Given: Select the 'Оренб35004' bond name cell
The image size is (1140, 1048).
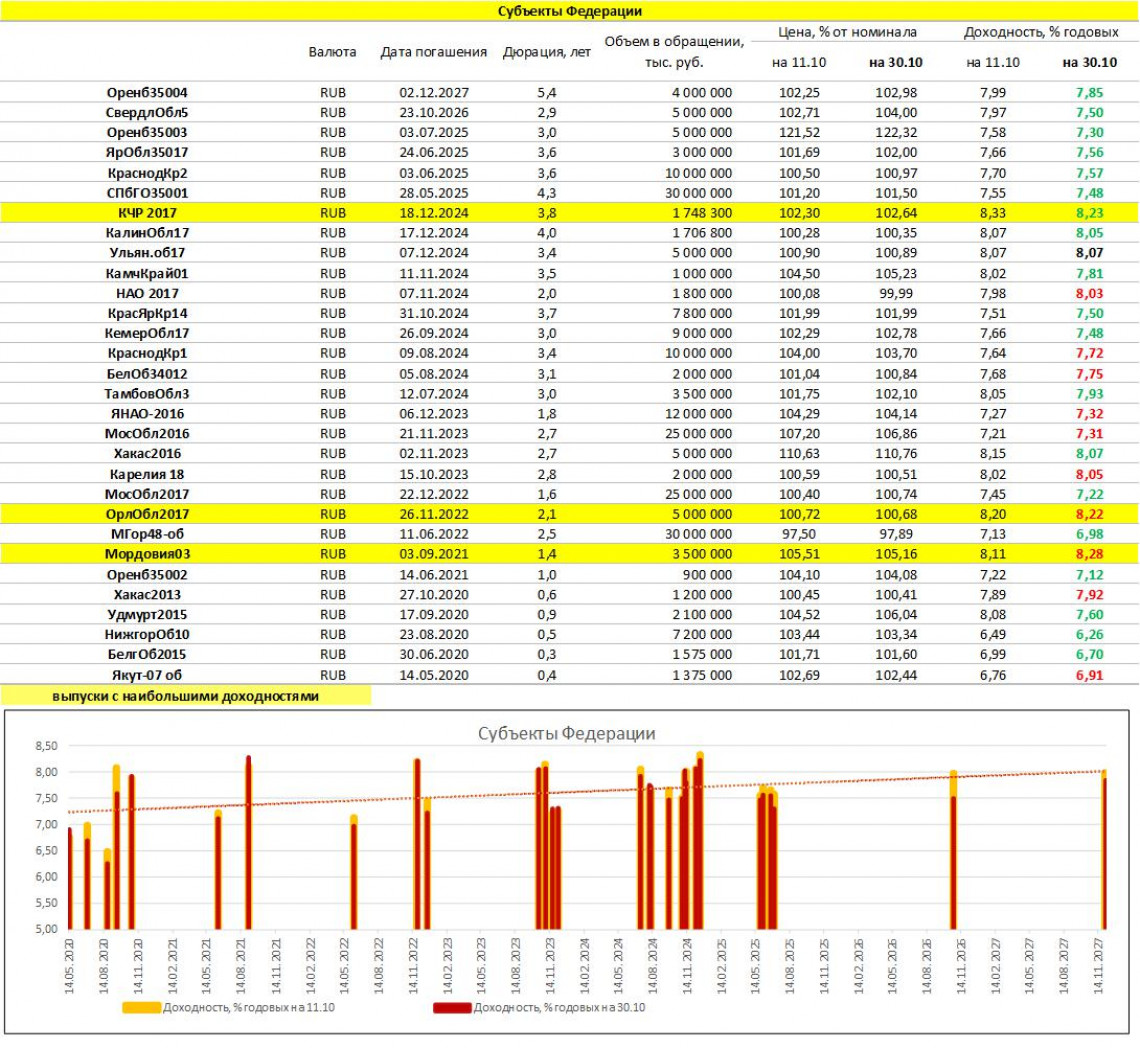Looking at the screenshot, I should (x=147, y=92).
